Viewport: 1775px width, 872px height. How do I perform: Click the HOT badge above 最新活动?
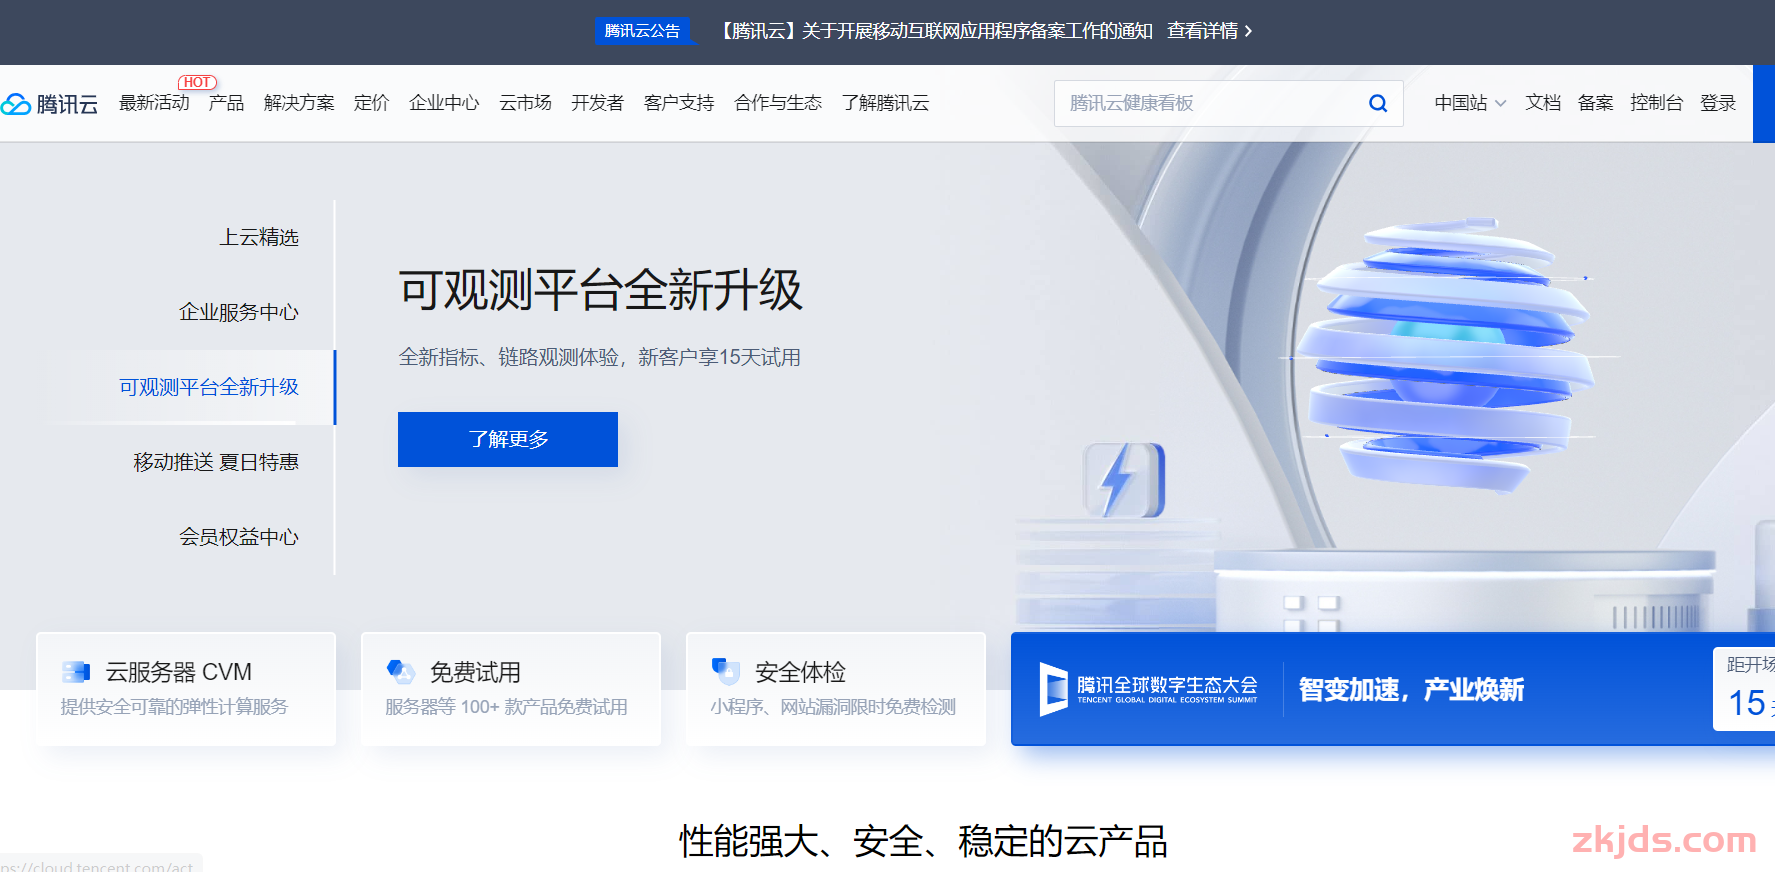[197, 82]
